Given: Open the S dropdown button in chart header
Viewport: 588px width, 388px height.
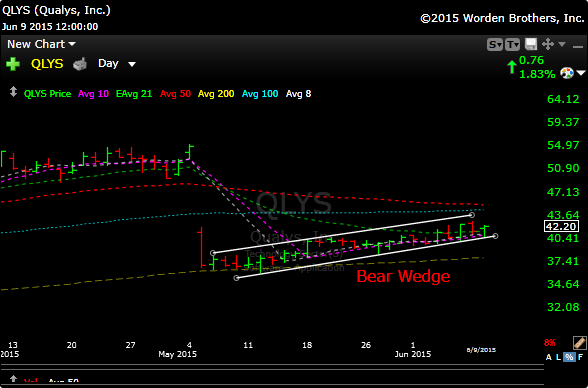Looking at the screenshot, I should point(495,45).
